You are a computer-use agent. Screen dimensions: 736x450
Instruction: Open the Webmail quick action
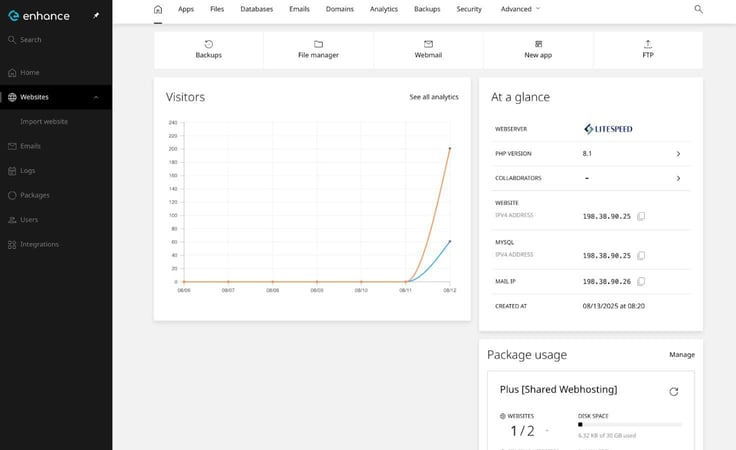[428, 50]
